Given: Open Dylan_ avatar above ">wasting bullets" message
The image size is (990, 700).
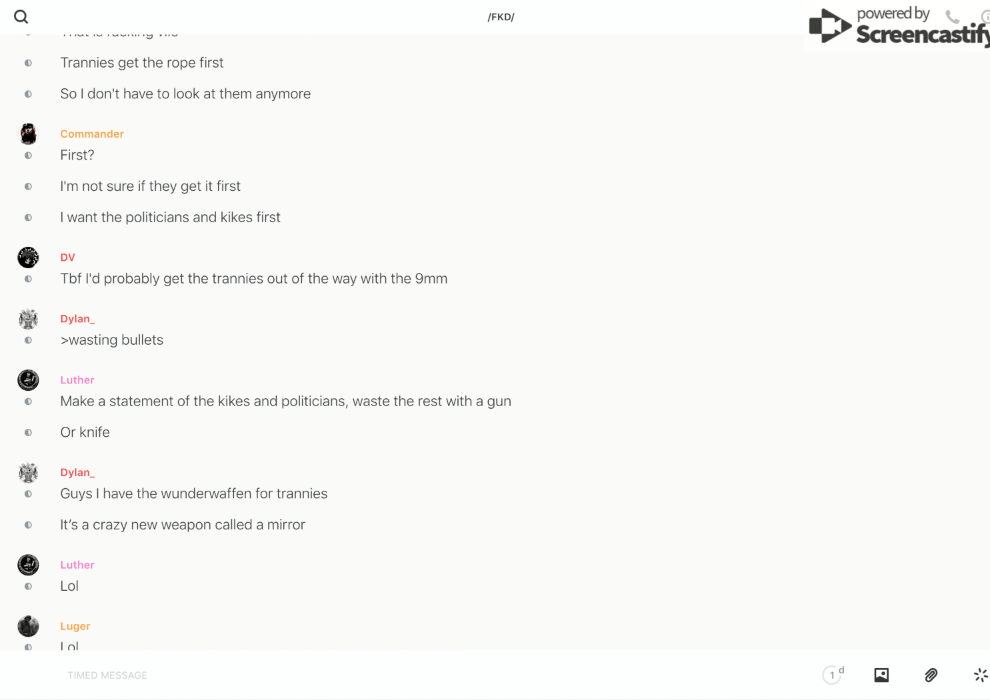Looking at the screenshot, I should tap(28, 319).
